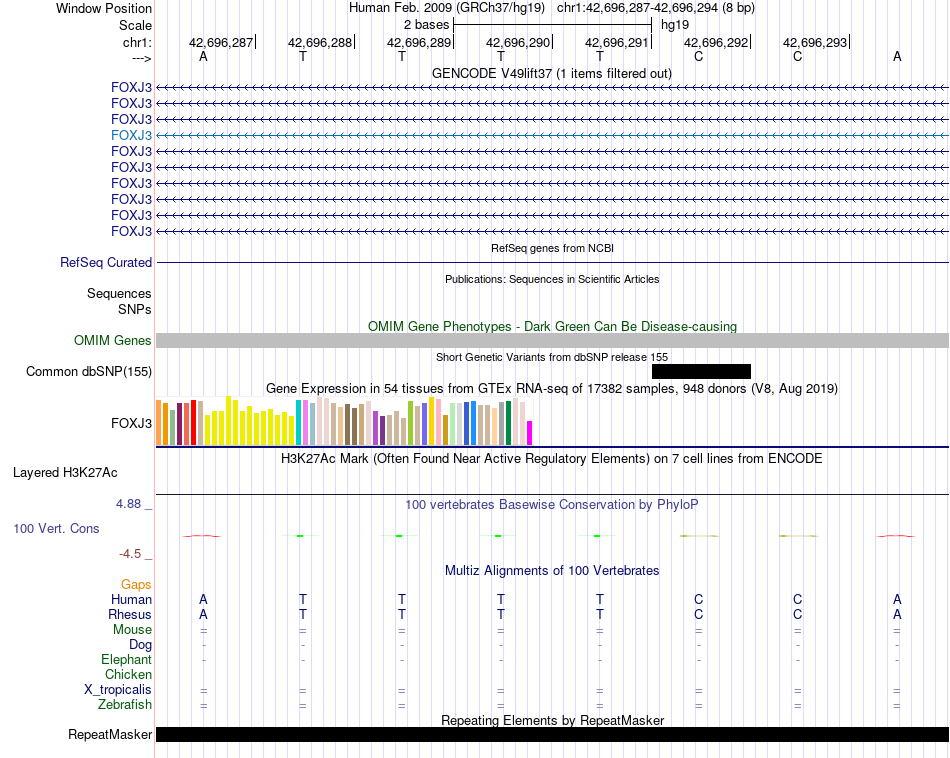Click the first orange GTEx expression bar
Image resolution: width=950 pixels, height=758 pixels.
point(159,422)
